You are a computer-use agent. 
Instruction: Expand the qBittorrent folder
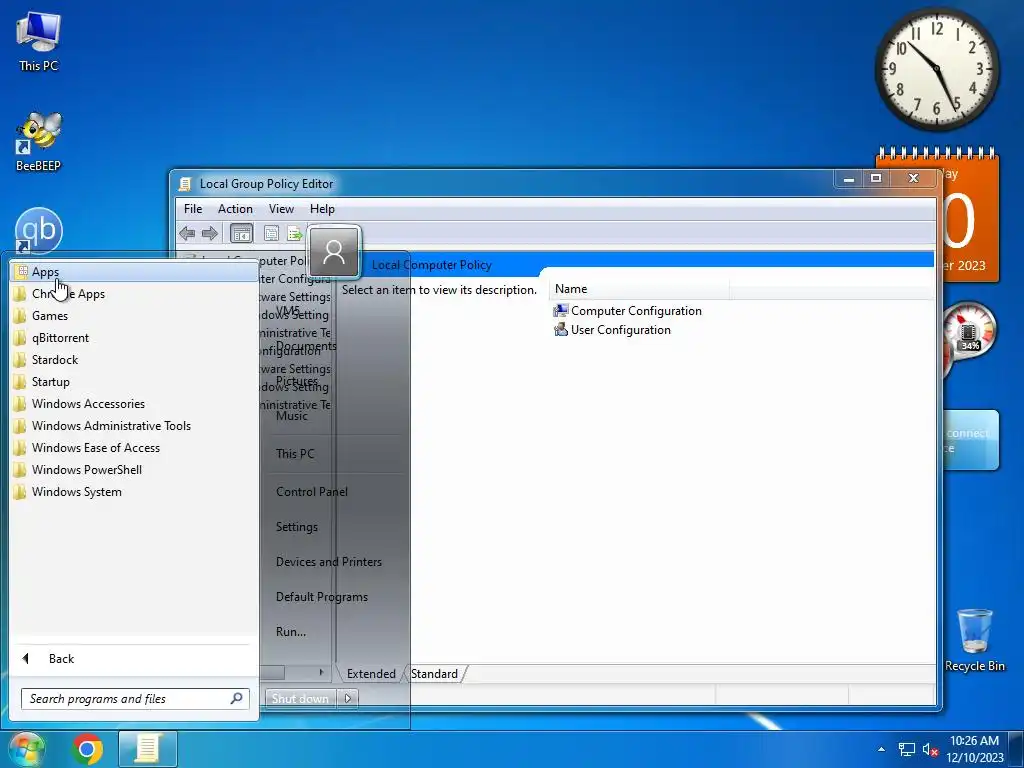click(x=134, y=338)
